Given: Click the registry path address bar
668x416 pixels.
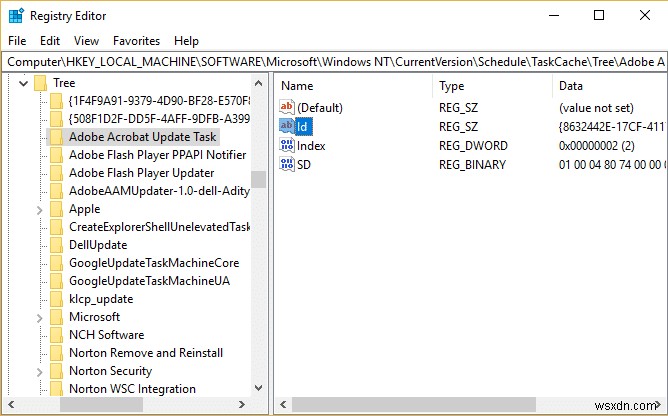Looking at the screenshot, I should 334,62.
